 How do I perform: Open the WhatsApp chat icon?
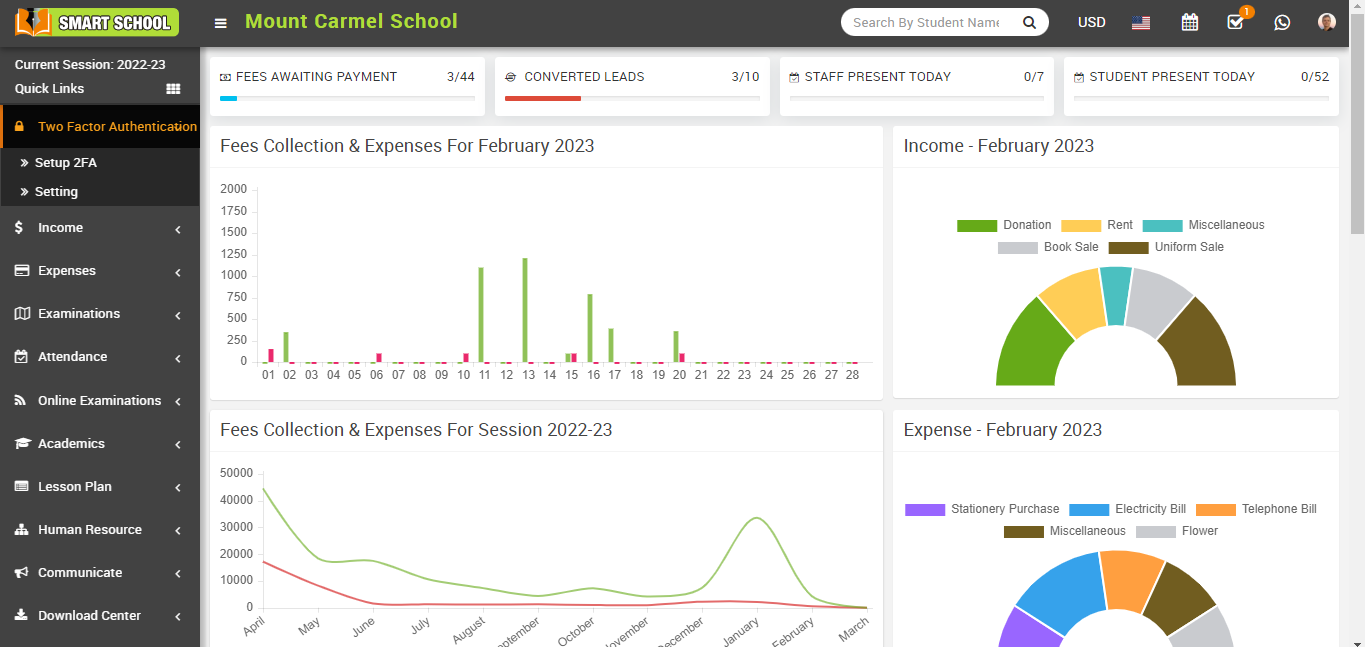tap(1282, 22)
